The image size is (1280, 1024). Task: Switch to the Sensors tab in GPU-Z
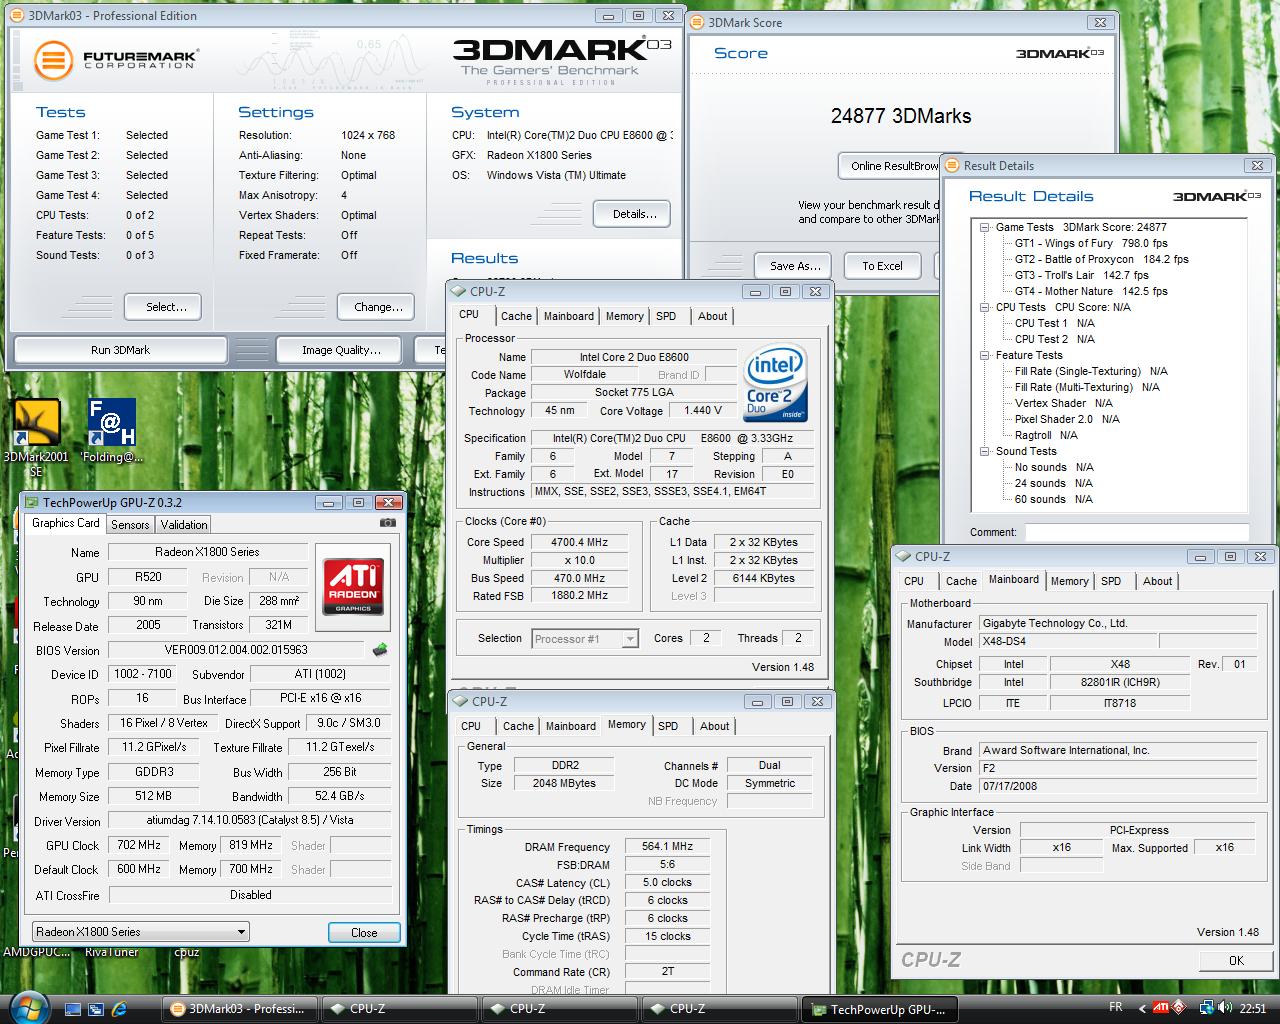coord(130,525)
